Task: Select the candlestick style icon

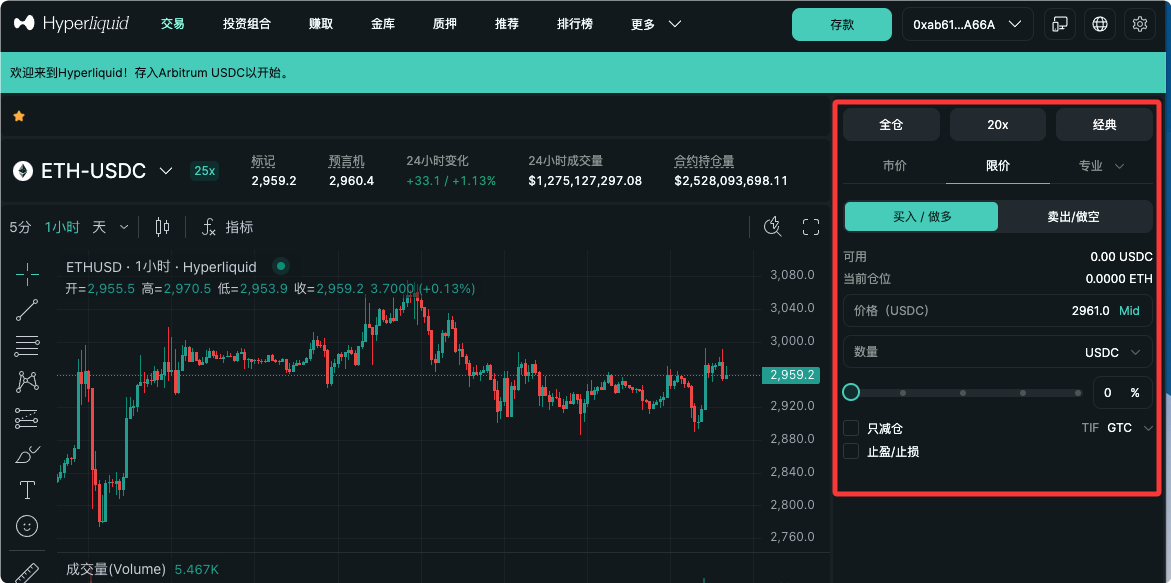Action: (x=162, y=226)
